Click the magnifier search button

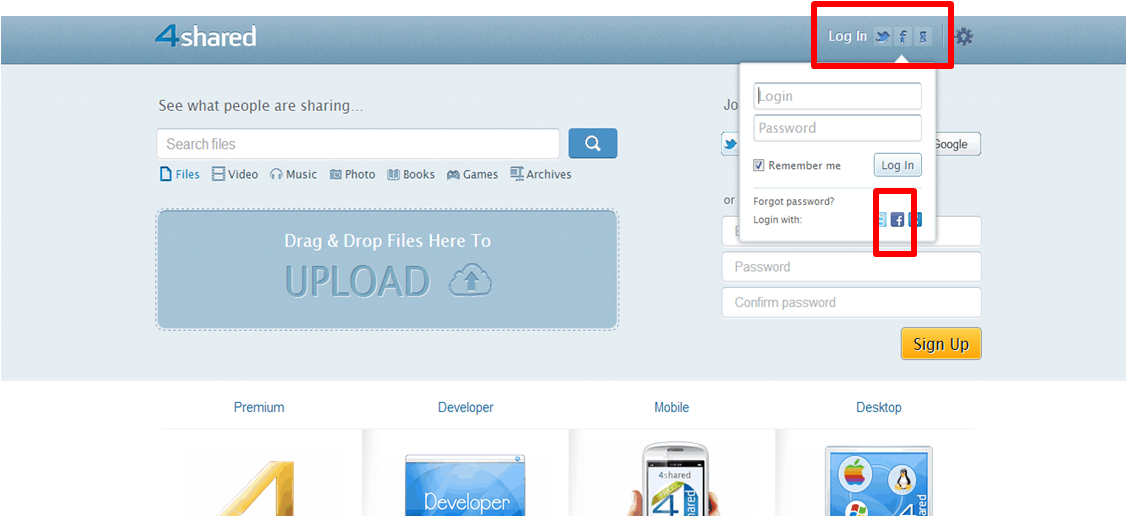point(593,143)
